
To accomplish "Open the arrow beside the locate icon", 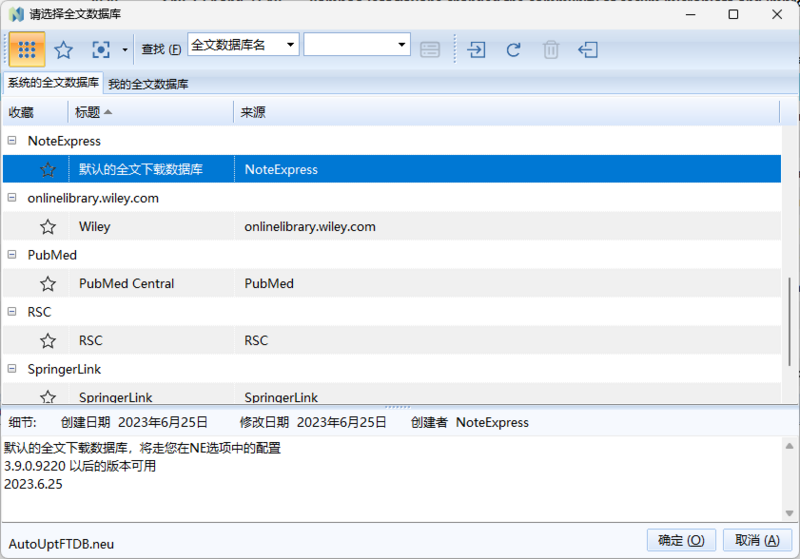I will (x=124, y=50).
